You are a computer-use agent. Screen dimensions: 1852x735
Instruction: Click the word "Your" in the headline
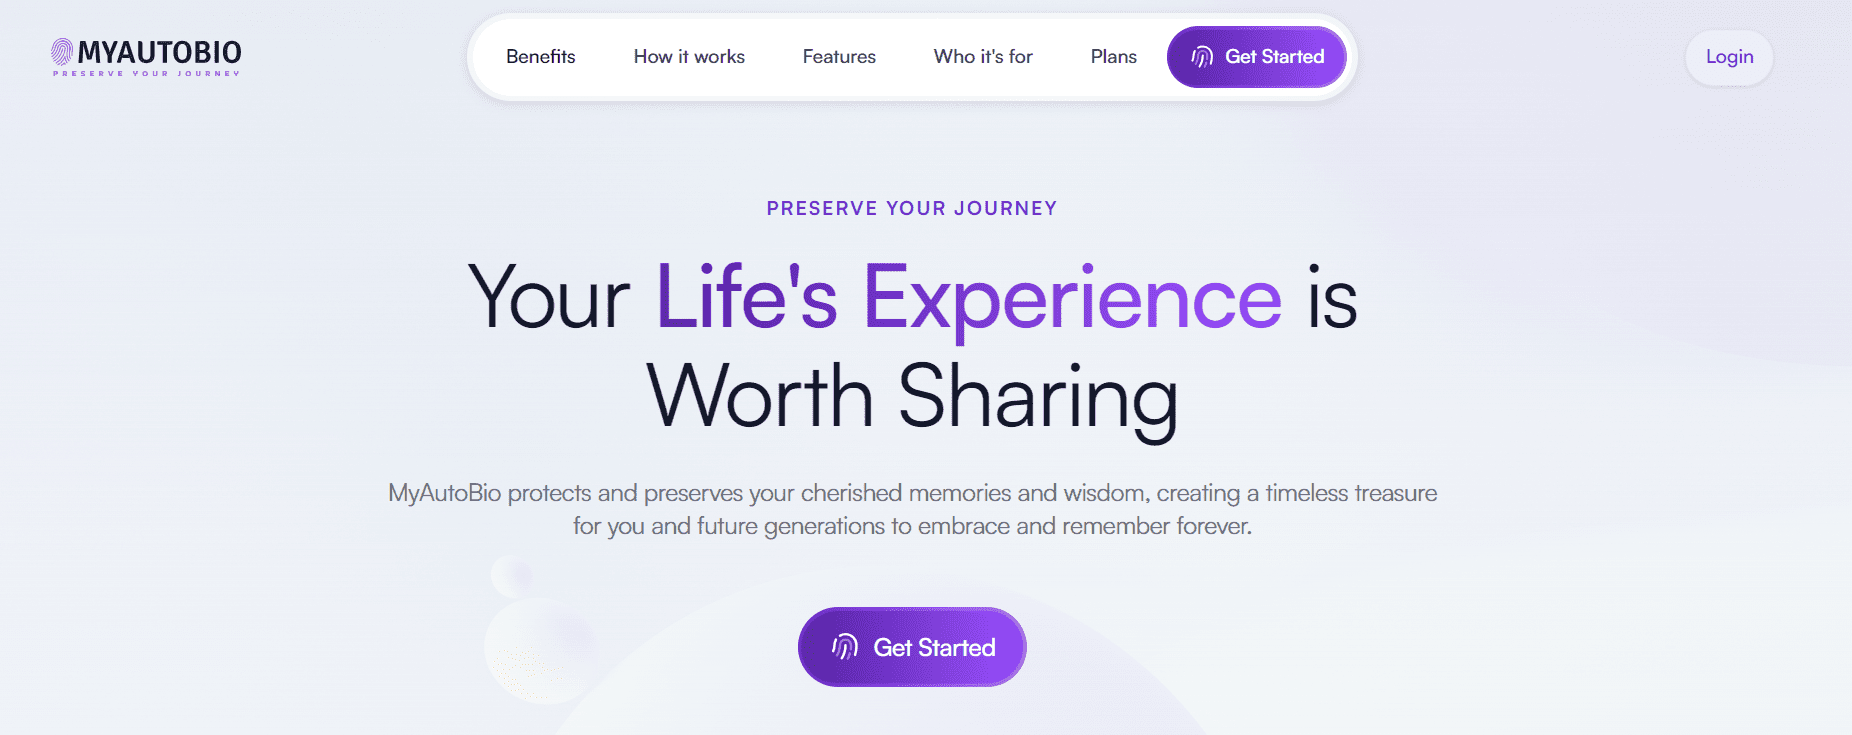coord(548,298)
